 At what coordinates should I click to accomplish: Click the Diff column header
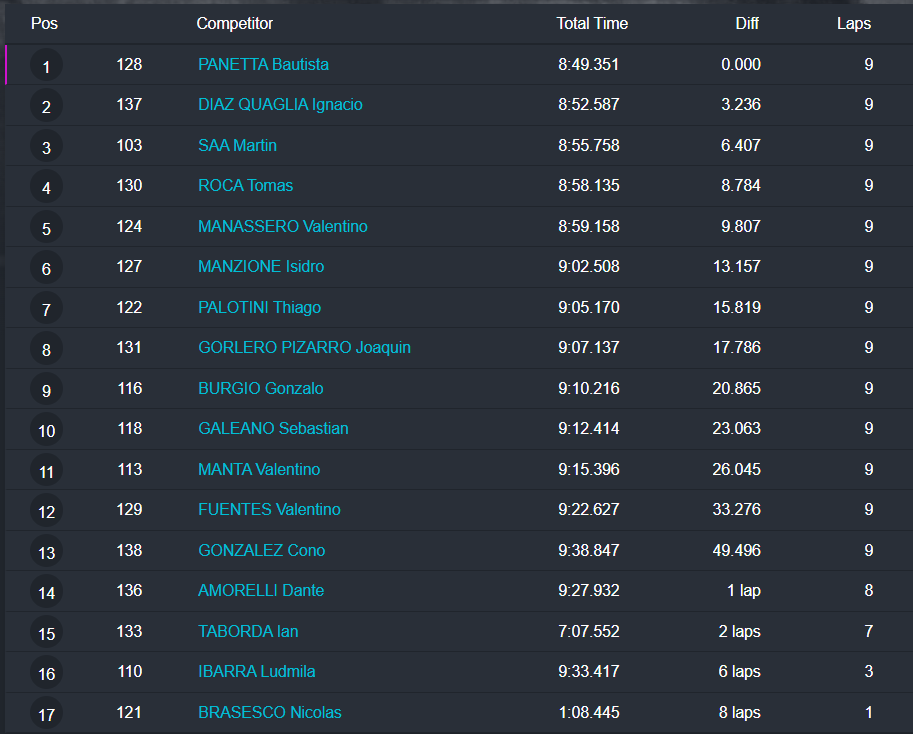click(747, 24)
